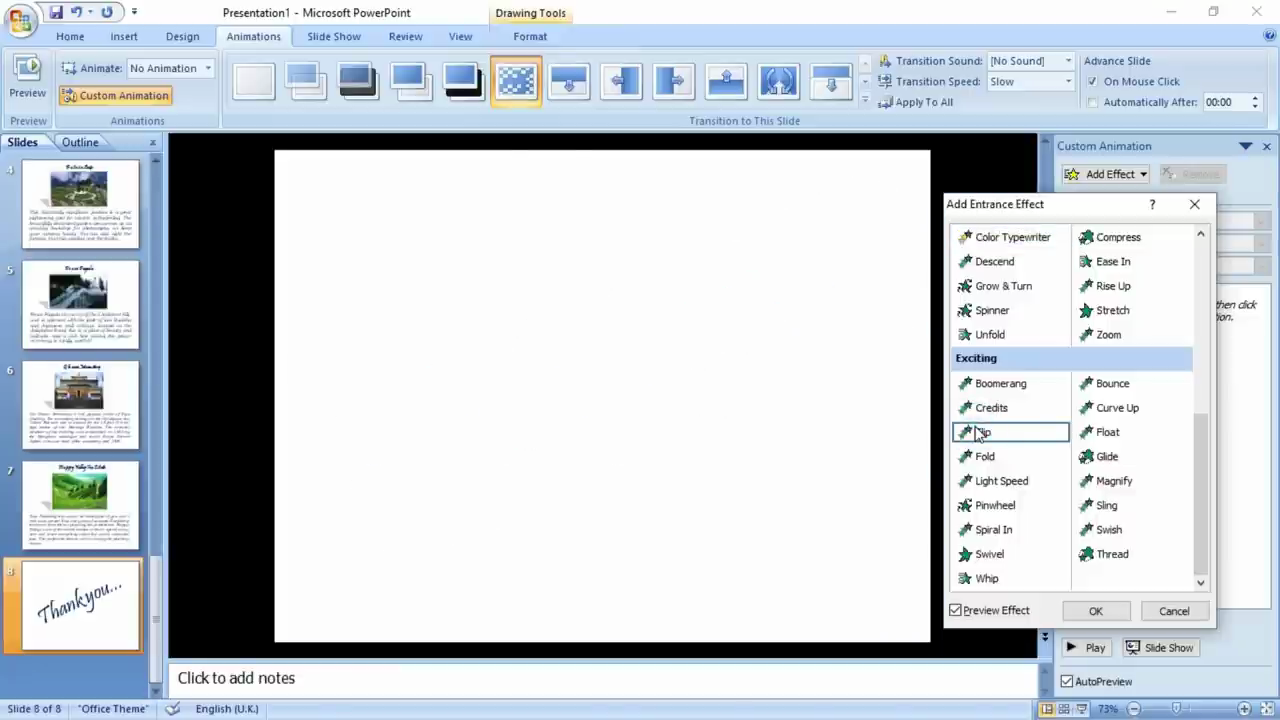Screen dimensions: 1280x720
Task: Apply the highlighted Dissolve transition icon
Action: click(516, 81)
